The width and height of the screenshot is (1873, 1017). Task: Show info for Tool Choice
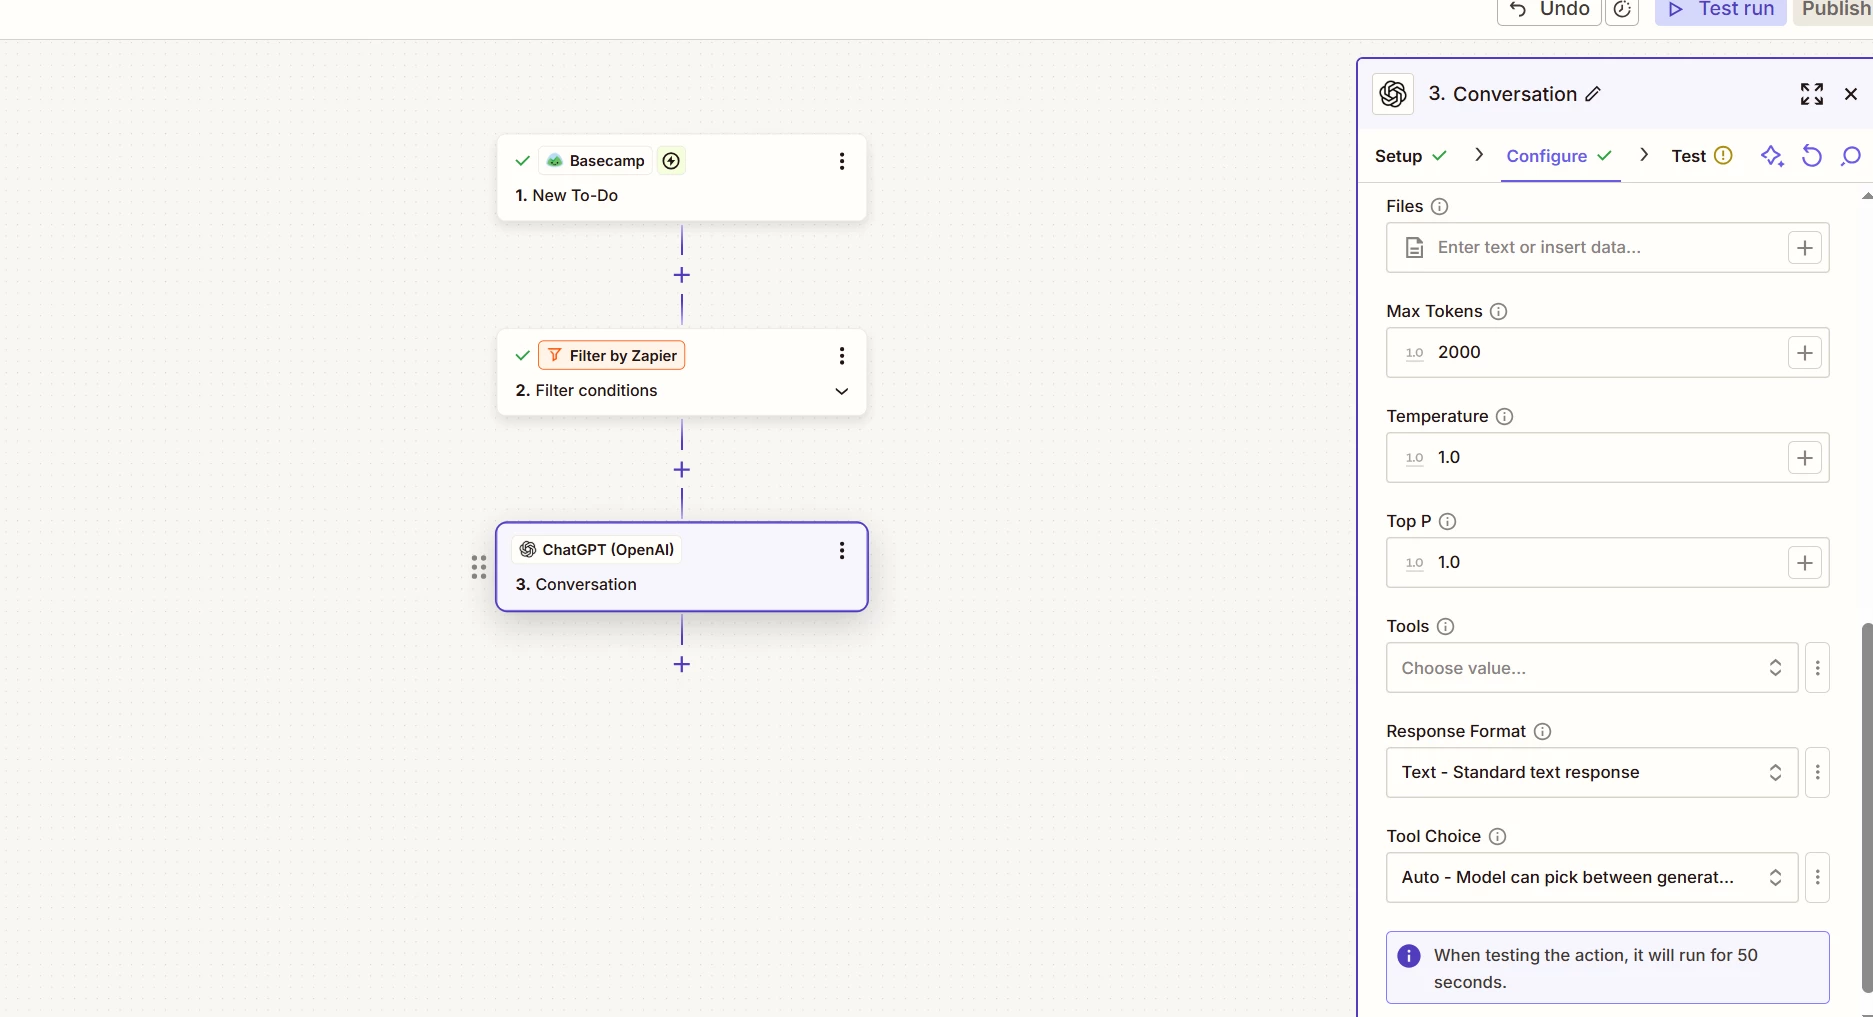tap(1498, 836)
